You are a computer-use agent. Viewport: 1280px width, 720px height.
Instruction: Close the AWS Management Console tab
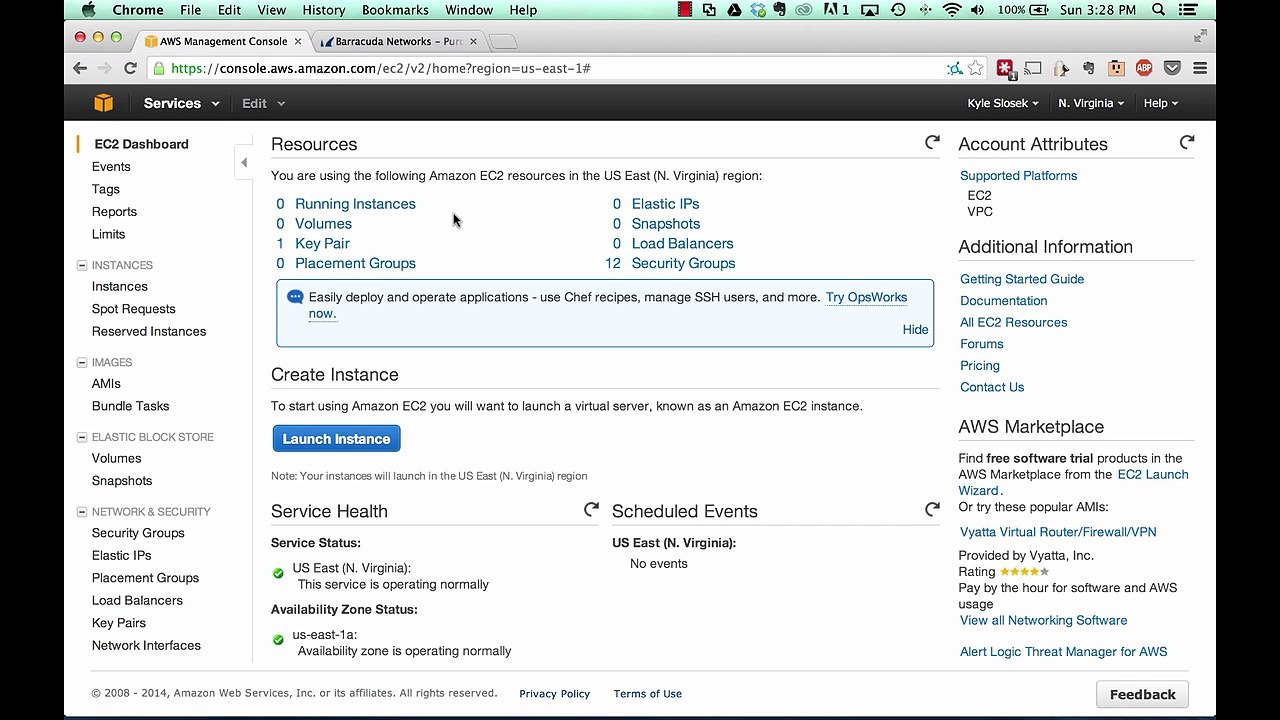point(298,41)
